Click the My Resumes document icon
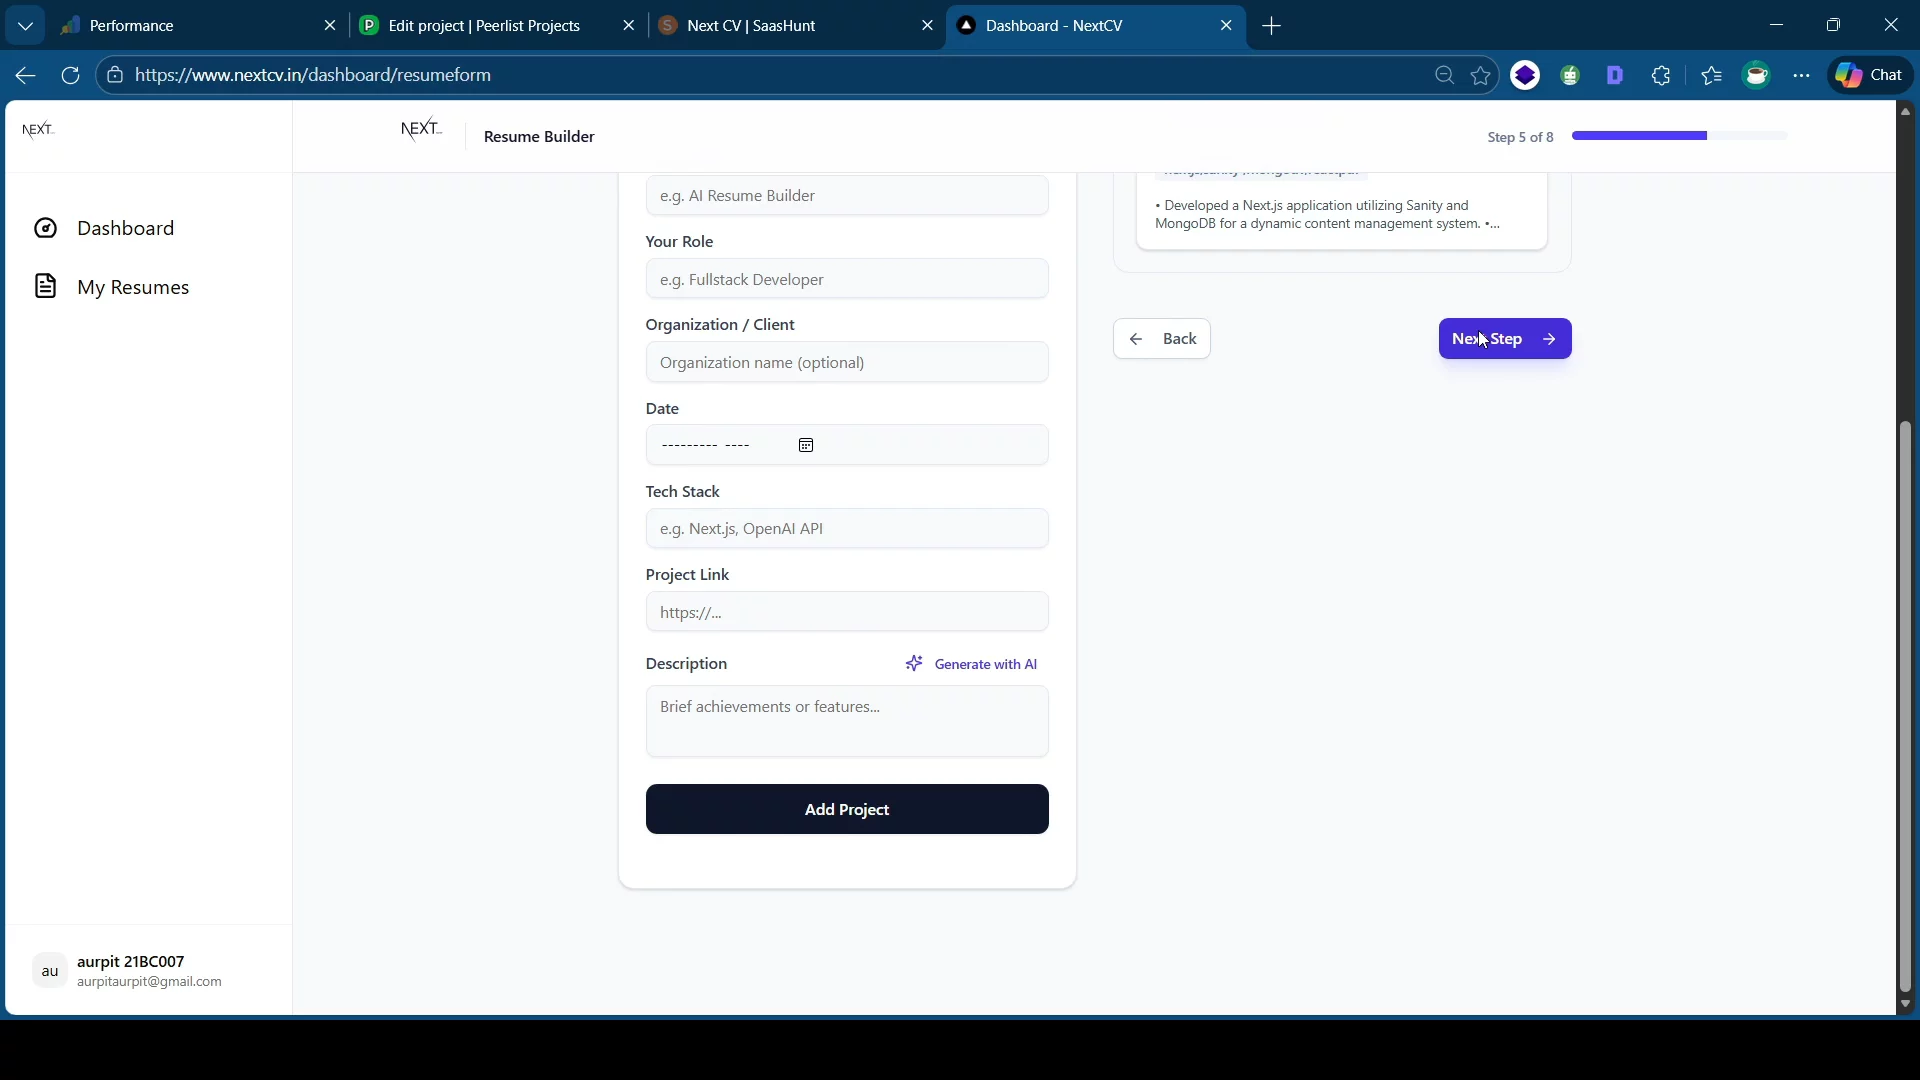The width and height of the screenshot is (1920, 1080). pyautogui.click(x=45, y=287)
